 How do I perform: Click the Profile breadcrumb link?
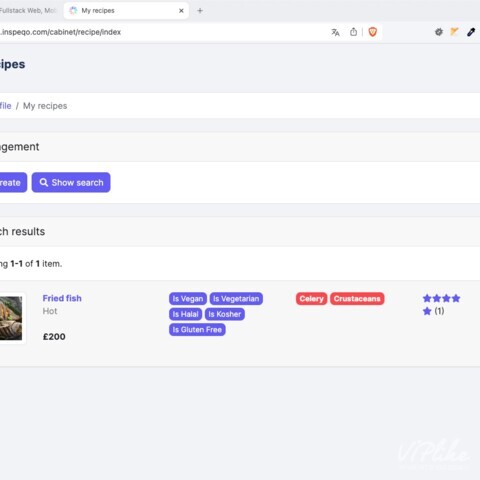tap(5, 106)
